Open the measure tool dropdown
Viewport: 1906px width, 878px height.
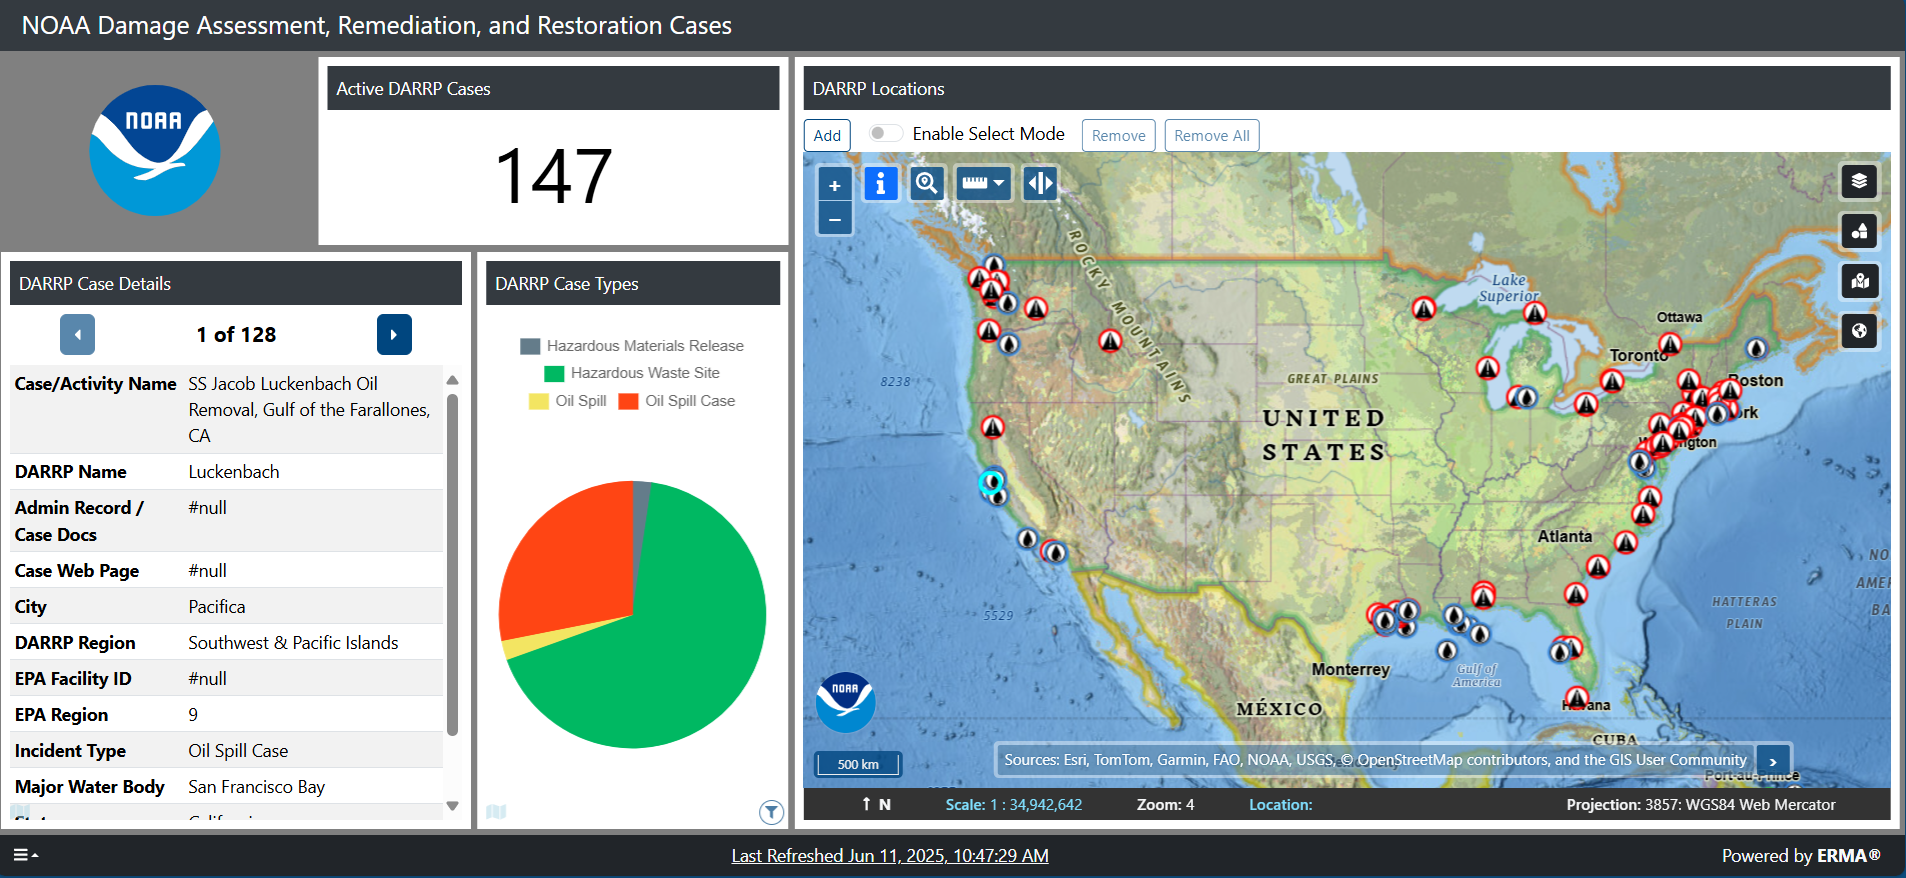coord(983,184)
